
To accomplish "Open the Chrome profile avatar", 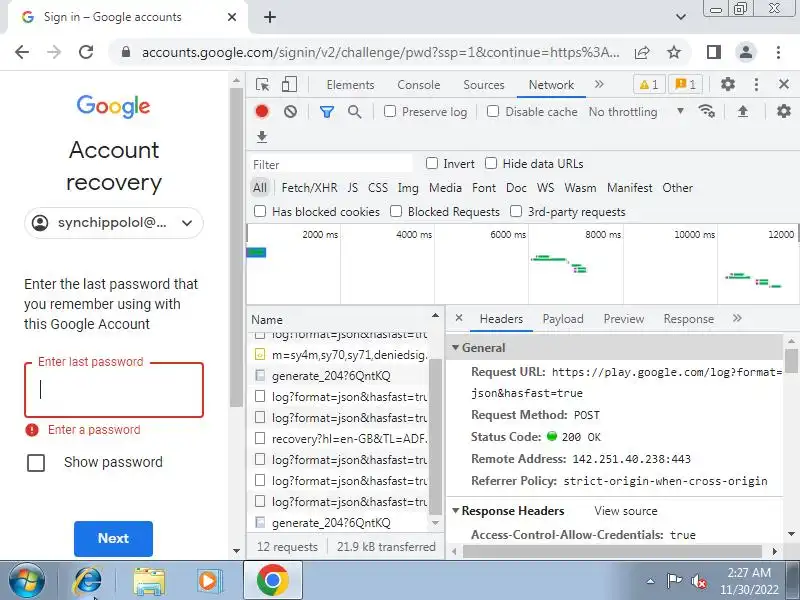I will point(746,52).
